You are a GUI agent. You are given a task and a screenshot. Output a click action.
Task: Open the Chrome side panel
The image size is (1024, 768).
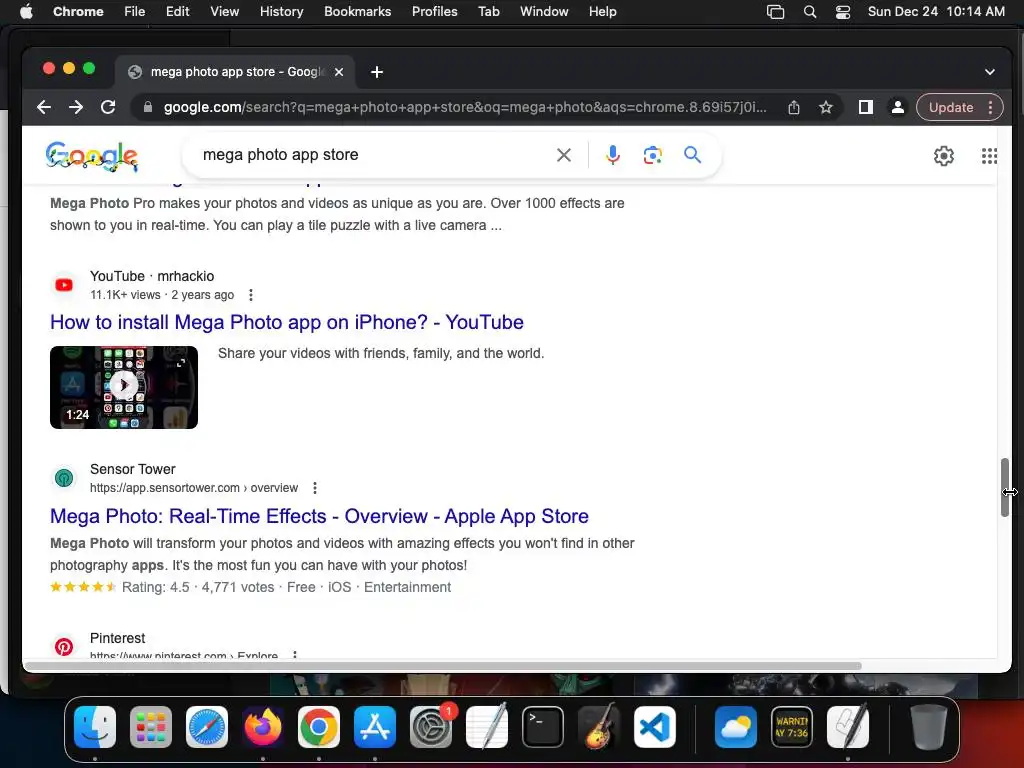point(866,107)
